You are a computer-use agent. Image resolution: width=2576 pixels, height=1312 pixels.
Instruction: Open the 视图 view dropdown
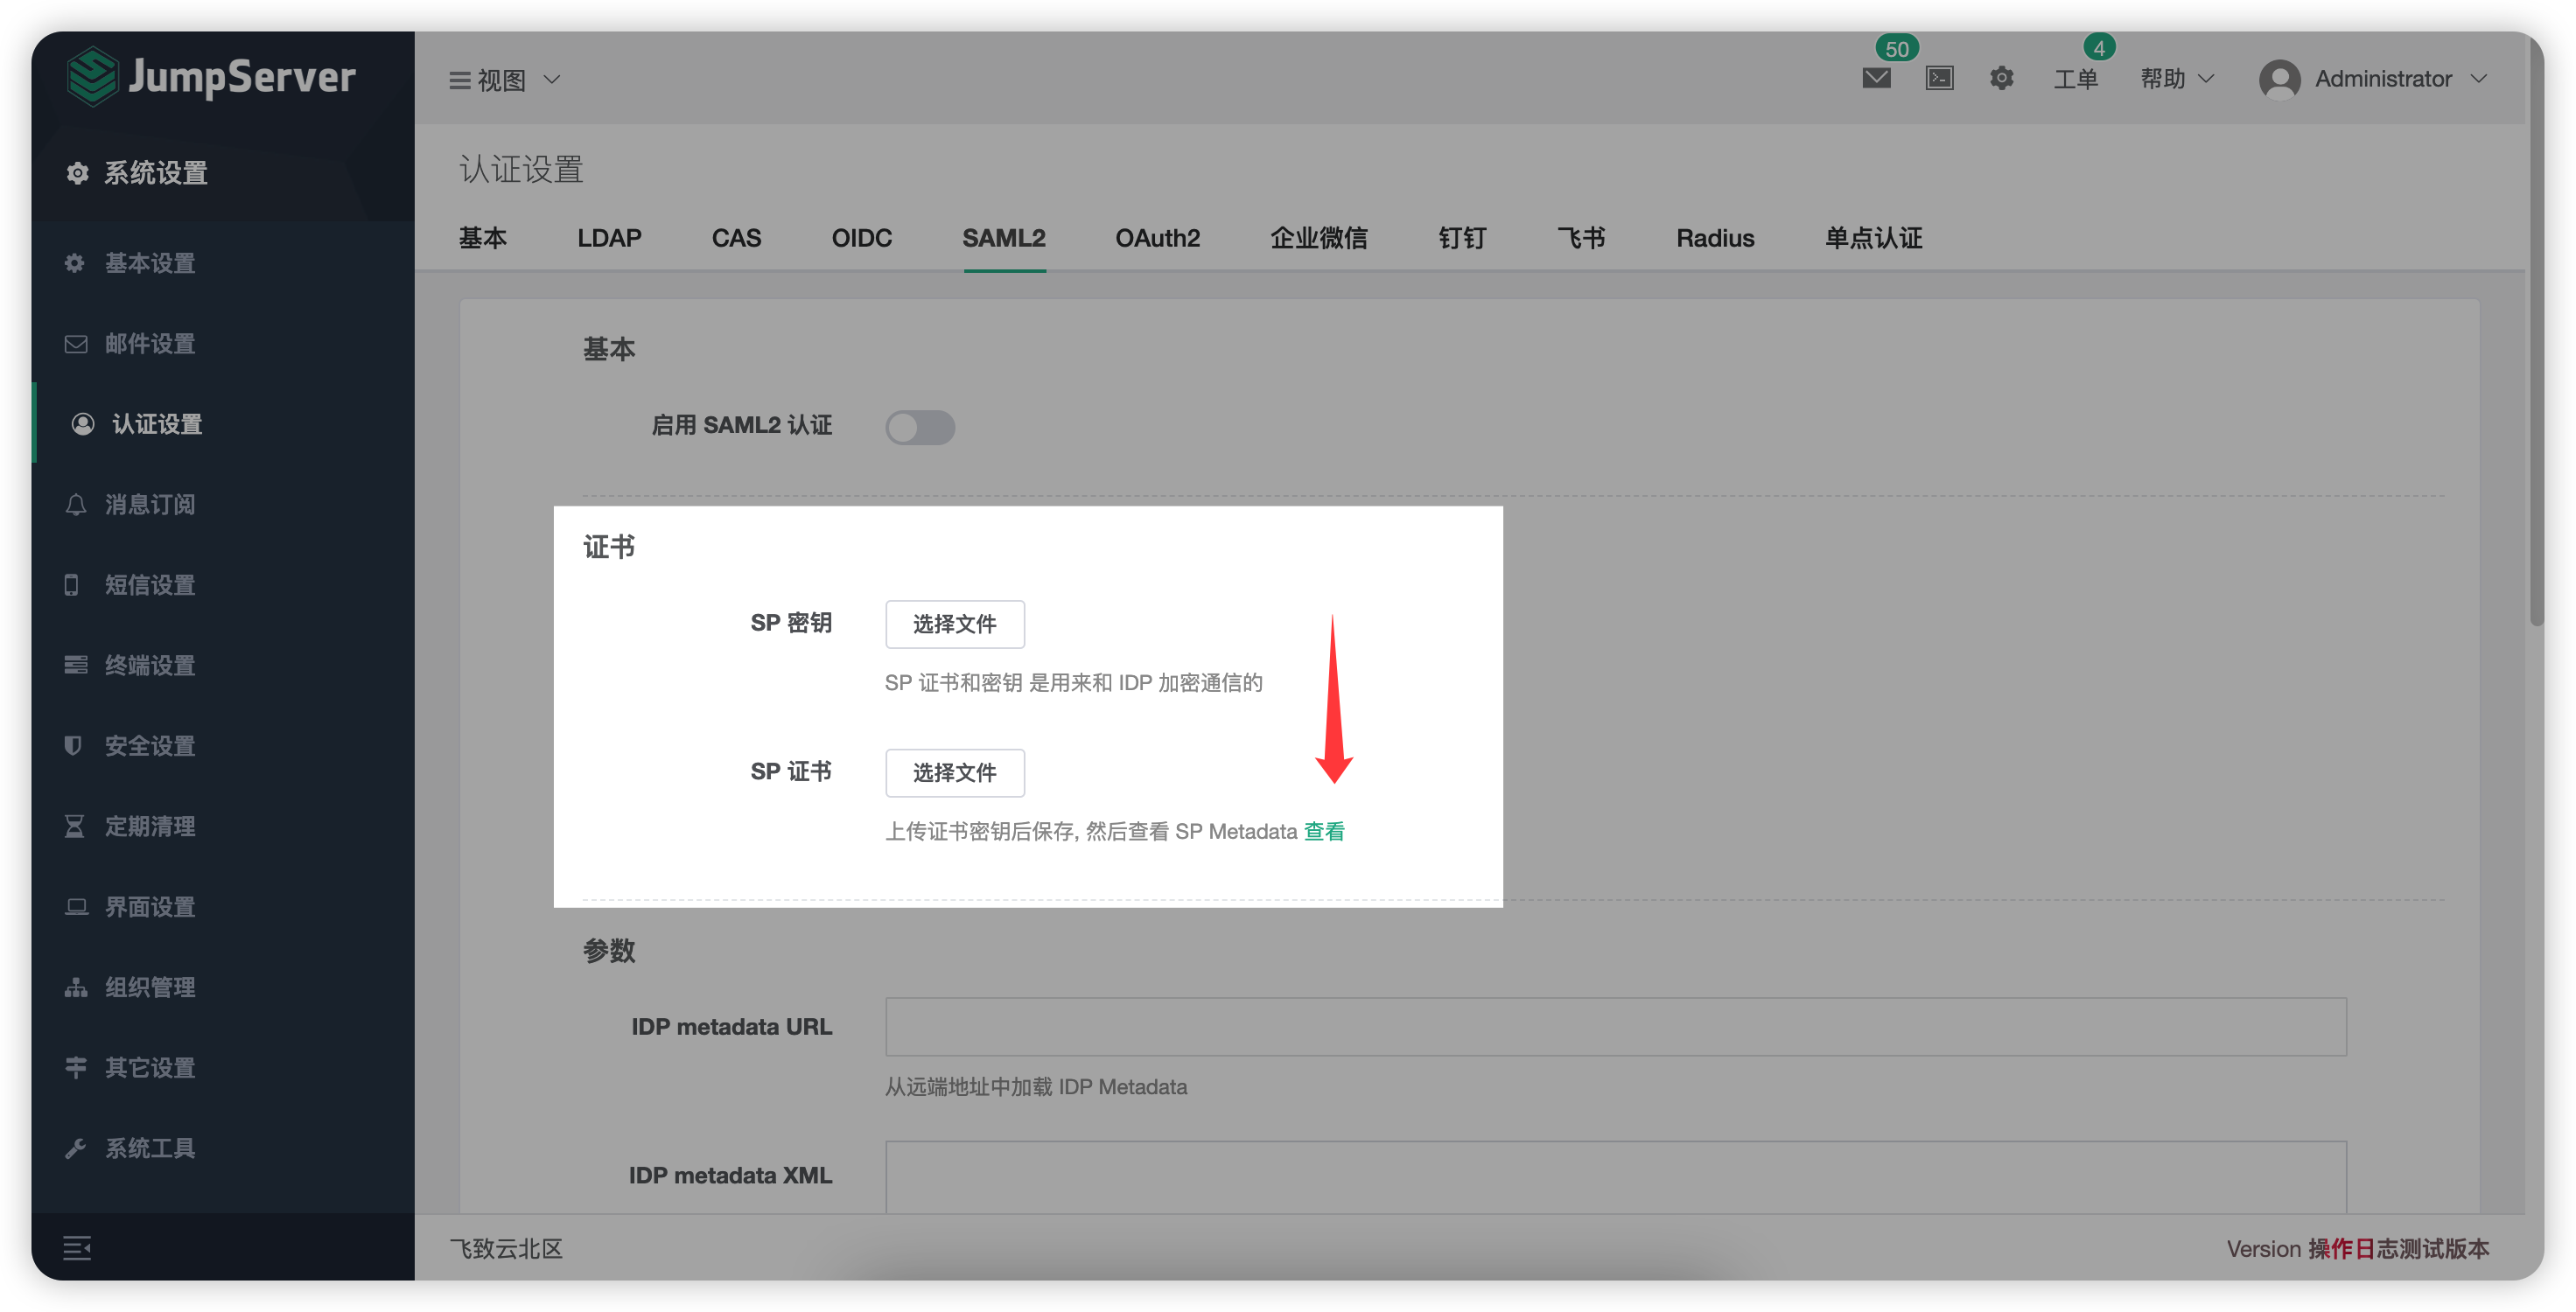coord(503,80)
